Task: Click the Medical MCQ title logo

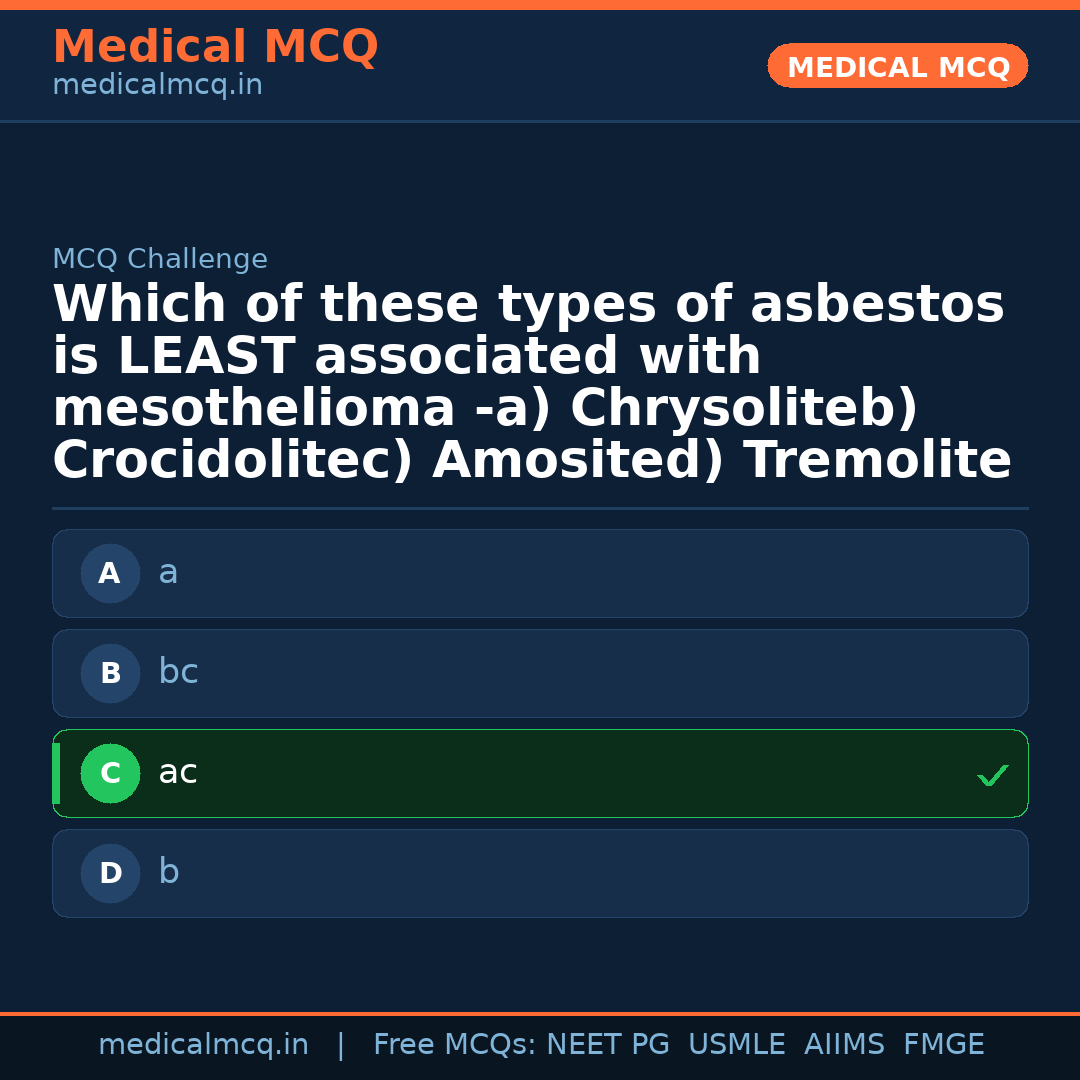Action: 215,47
